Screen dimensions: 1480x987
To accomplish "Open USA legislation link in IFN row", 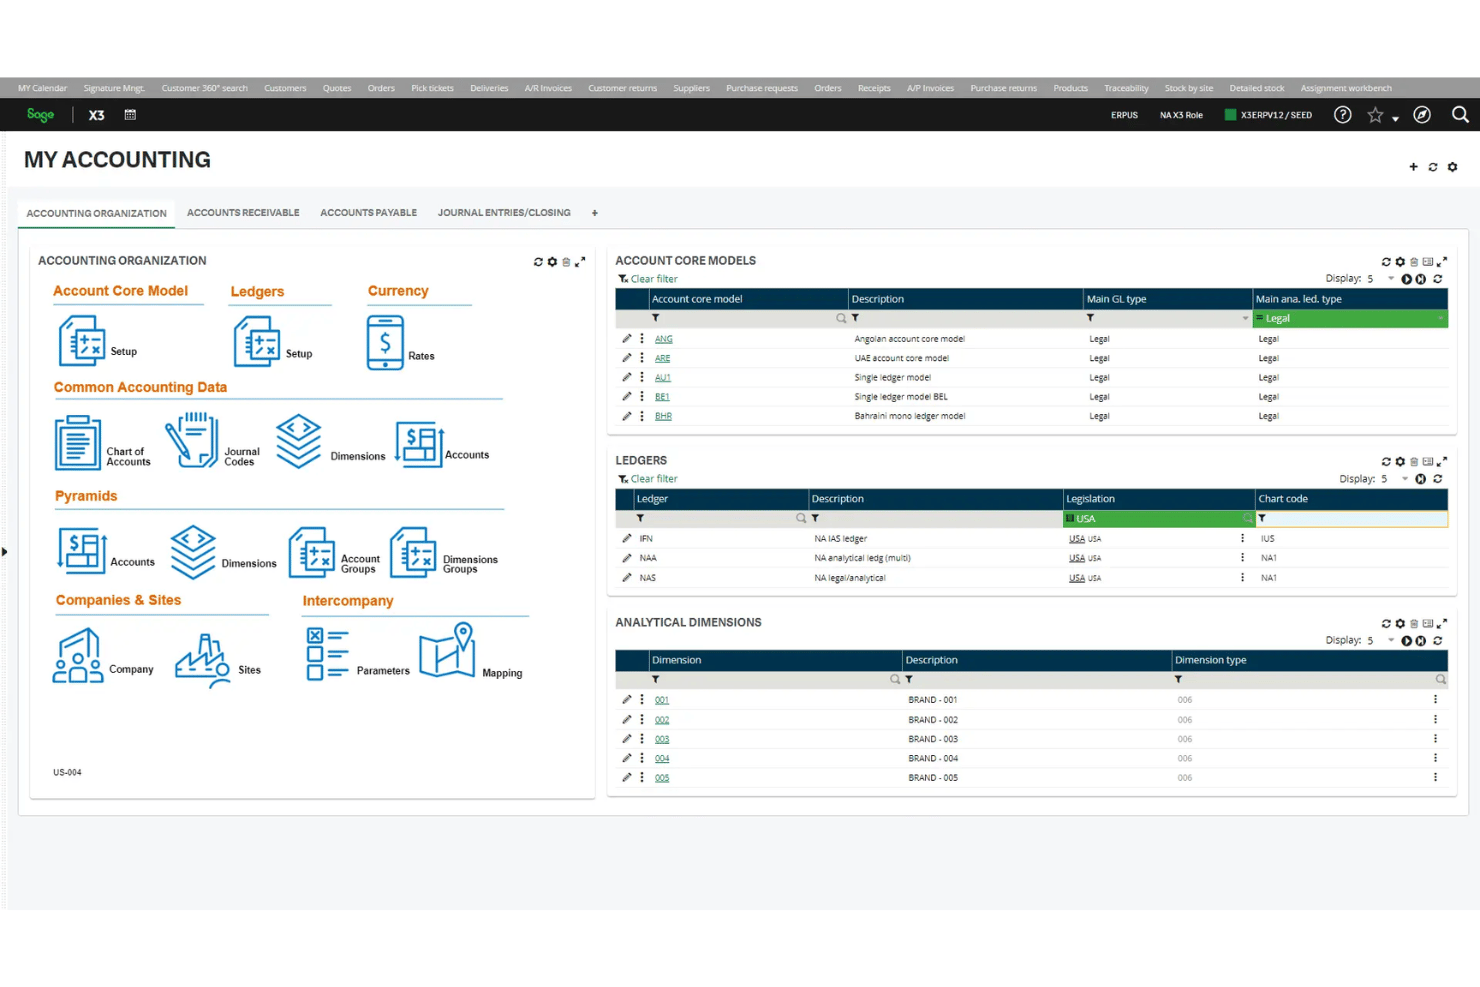I will 1077,539.
